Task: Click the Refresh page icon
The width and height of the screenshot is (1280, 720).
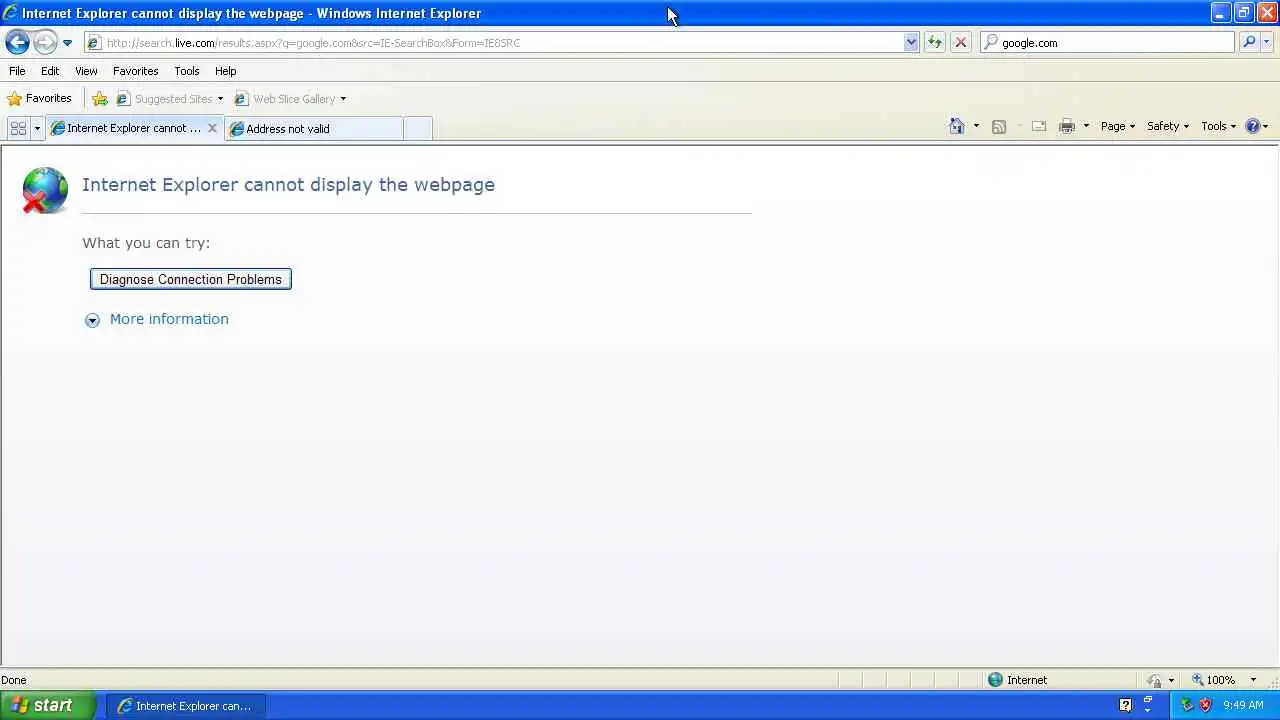Action: click(x=935, y=43)
